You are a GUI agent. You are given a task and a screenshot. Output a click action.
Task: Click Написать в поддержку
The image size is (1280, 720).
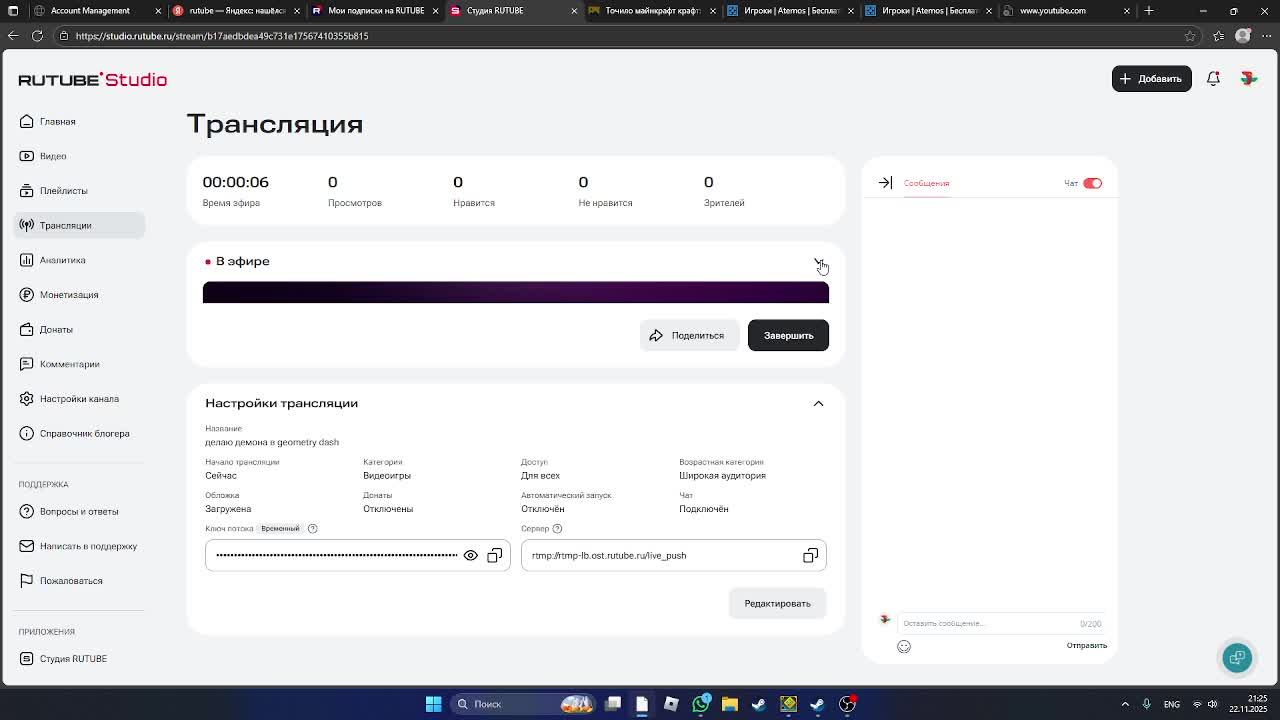[x=80, y=546]
